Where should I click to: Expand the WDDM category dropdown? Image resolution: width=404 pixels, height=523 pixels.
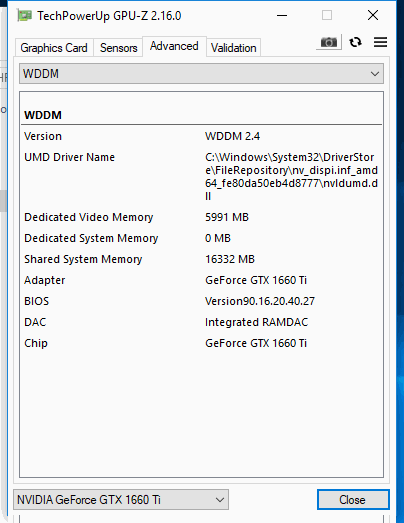pyautogui.click(x=201, y=74)
